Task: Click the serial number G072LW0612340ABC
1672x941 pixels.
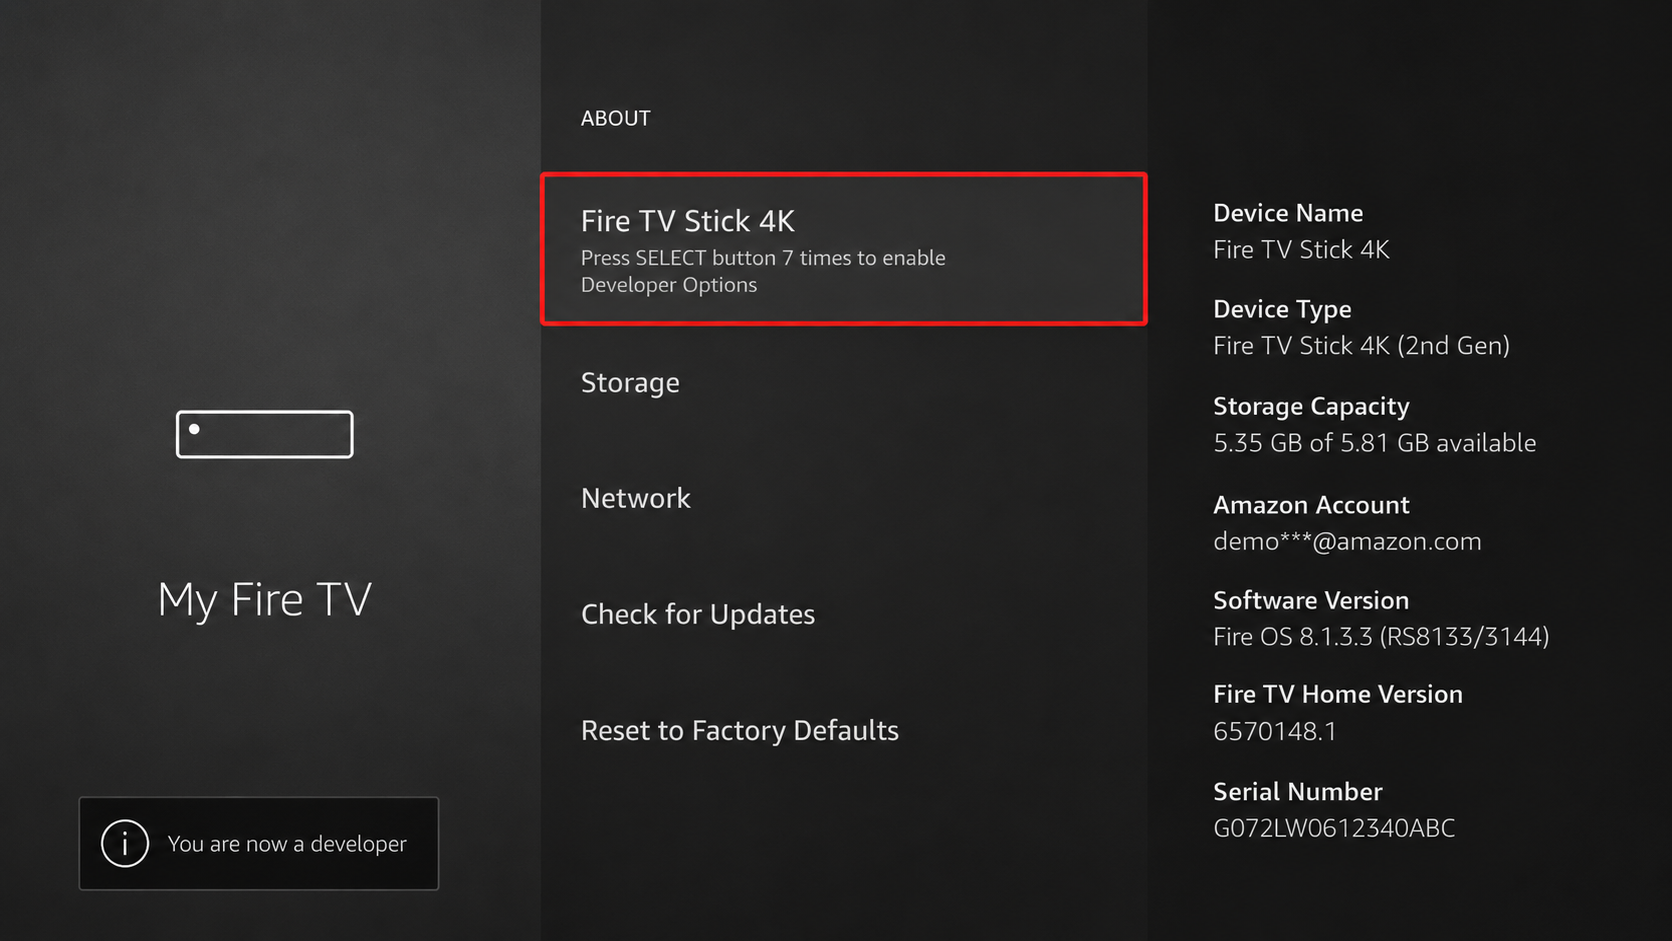Action: [1334, 828]
